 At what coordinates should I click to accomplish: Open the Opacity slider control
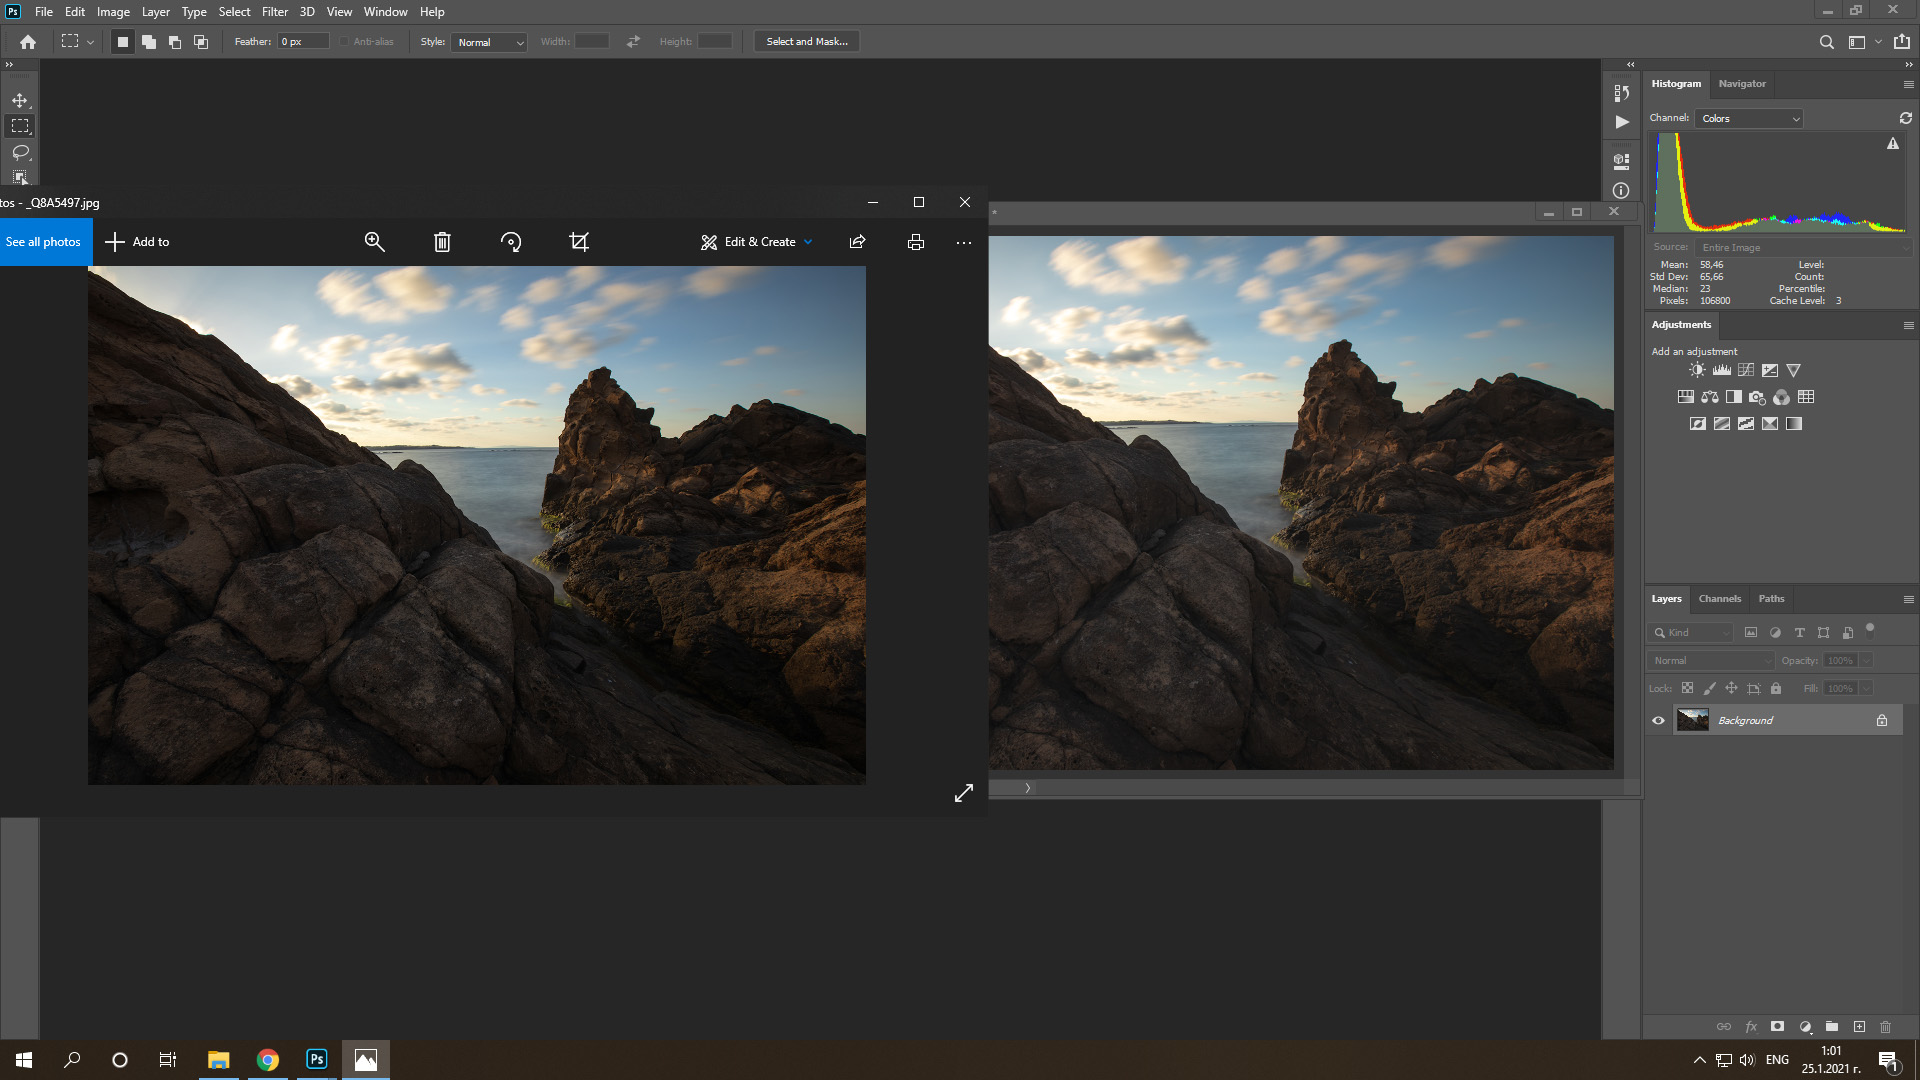[1866, 660]
